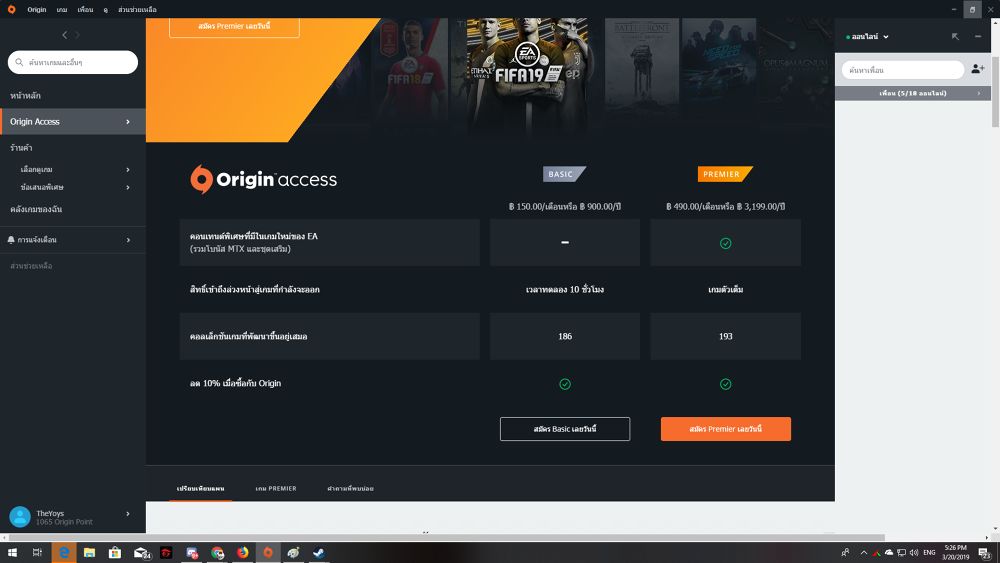Click the Origin logo in the menu bar
The height and width of the screenshot is (563, 1000).
pos(11,9)
